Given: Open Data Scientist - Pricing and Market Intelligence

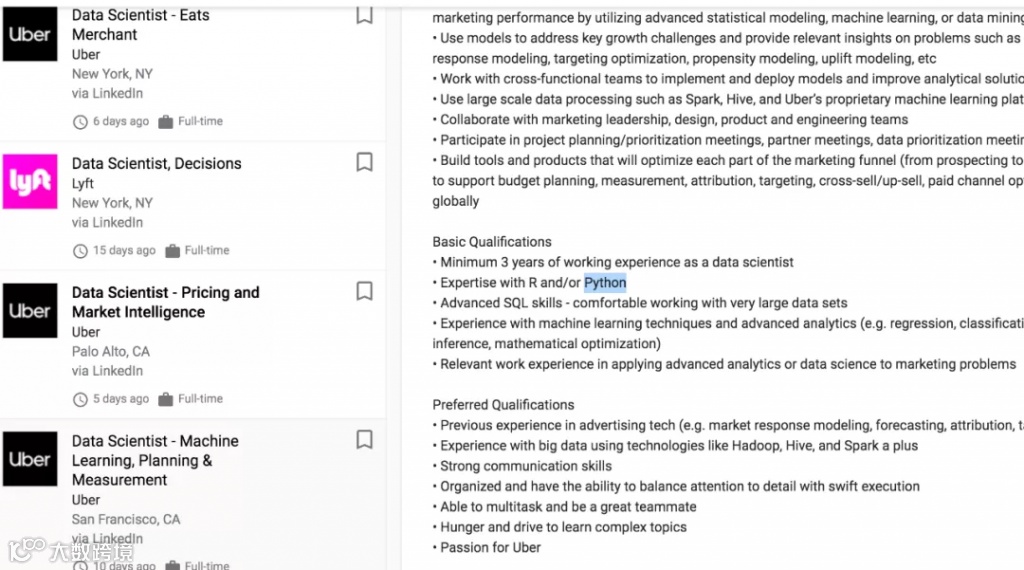Looking at the screenshot, I should point(165,302).
